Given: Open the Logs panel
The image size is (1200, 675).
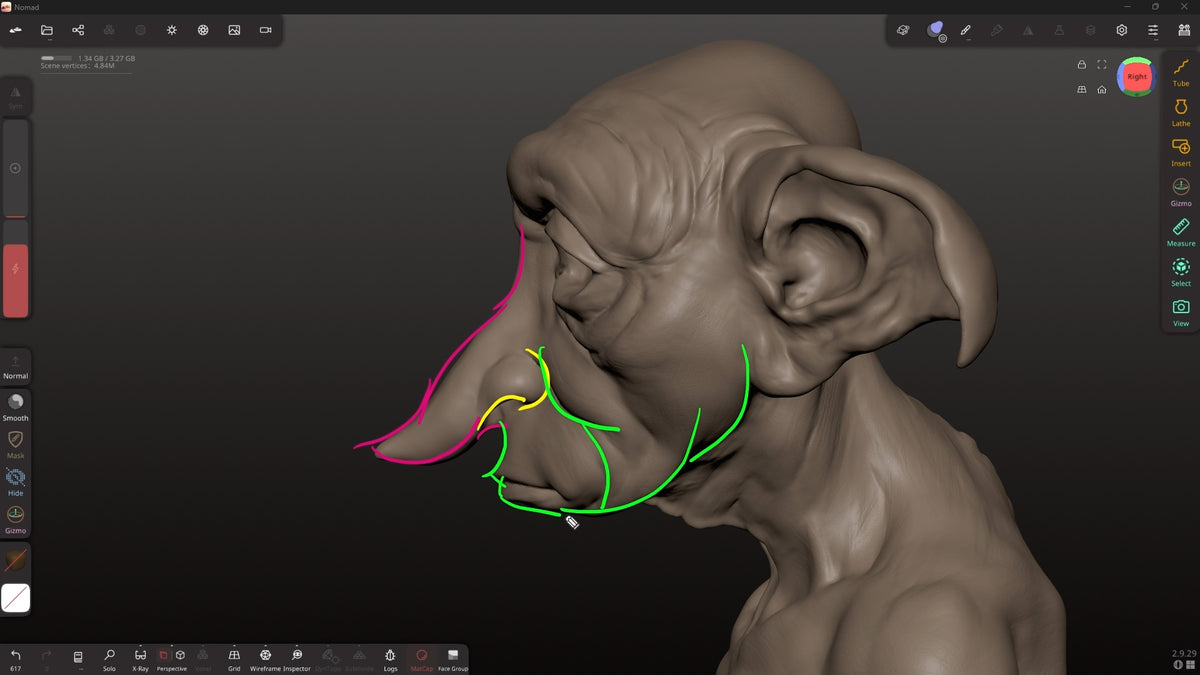Looking at the screenshot, I should tap(390, 658).
